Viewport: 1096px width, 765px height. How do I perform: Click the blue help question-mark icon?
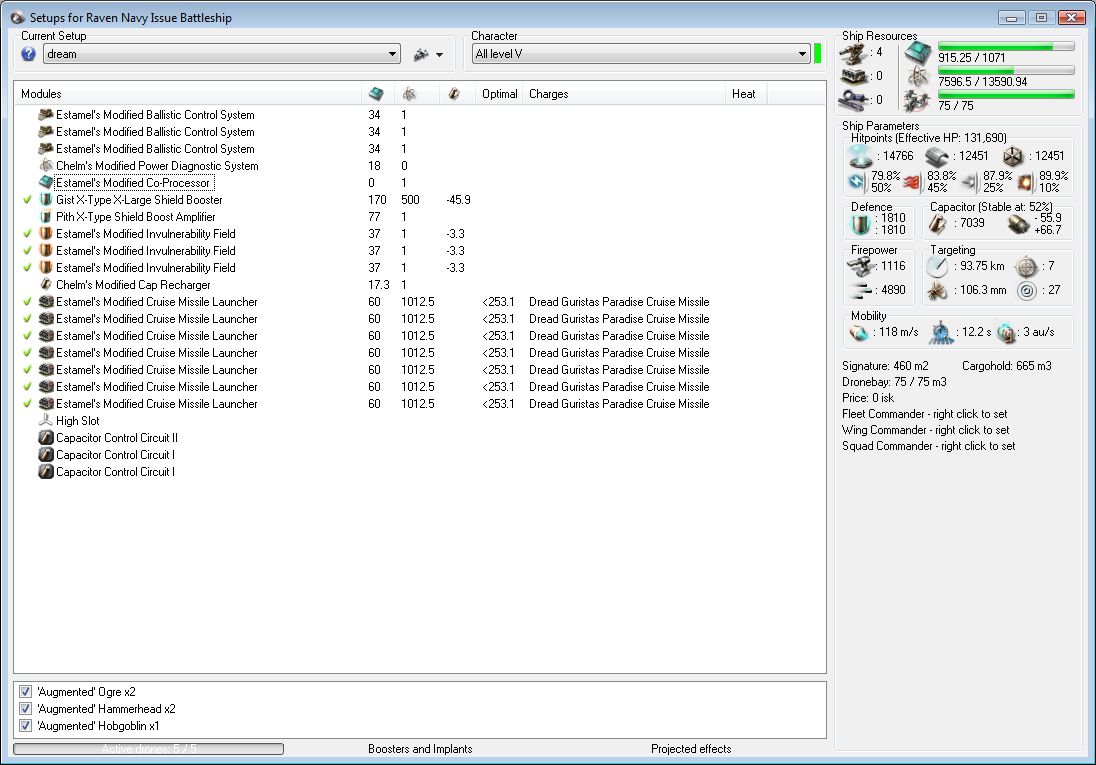28,54
